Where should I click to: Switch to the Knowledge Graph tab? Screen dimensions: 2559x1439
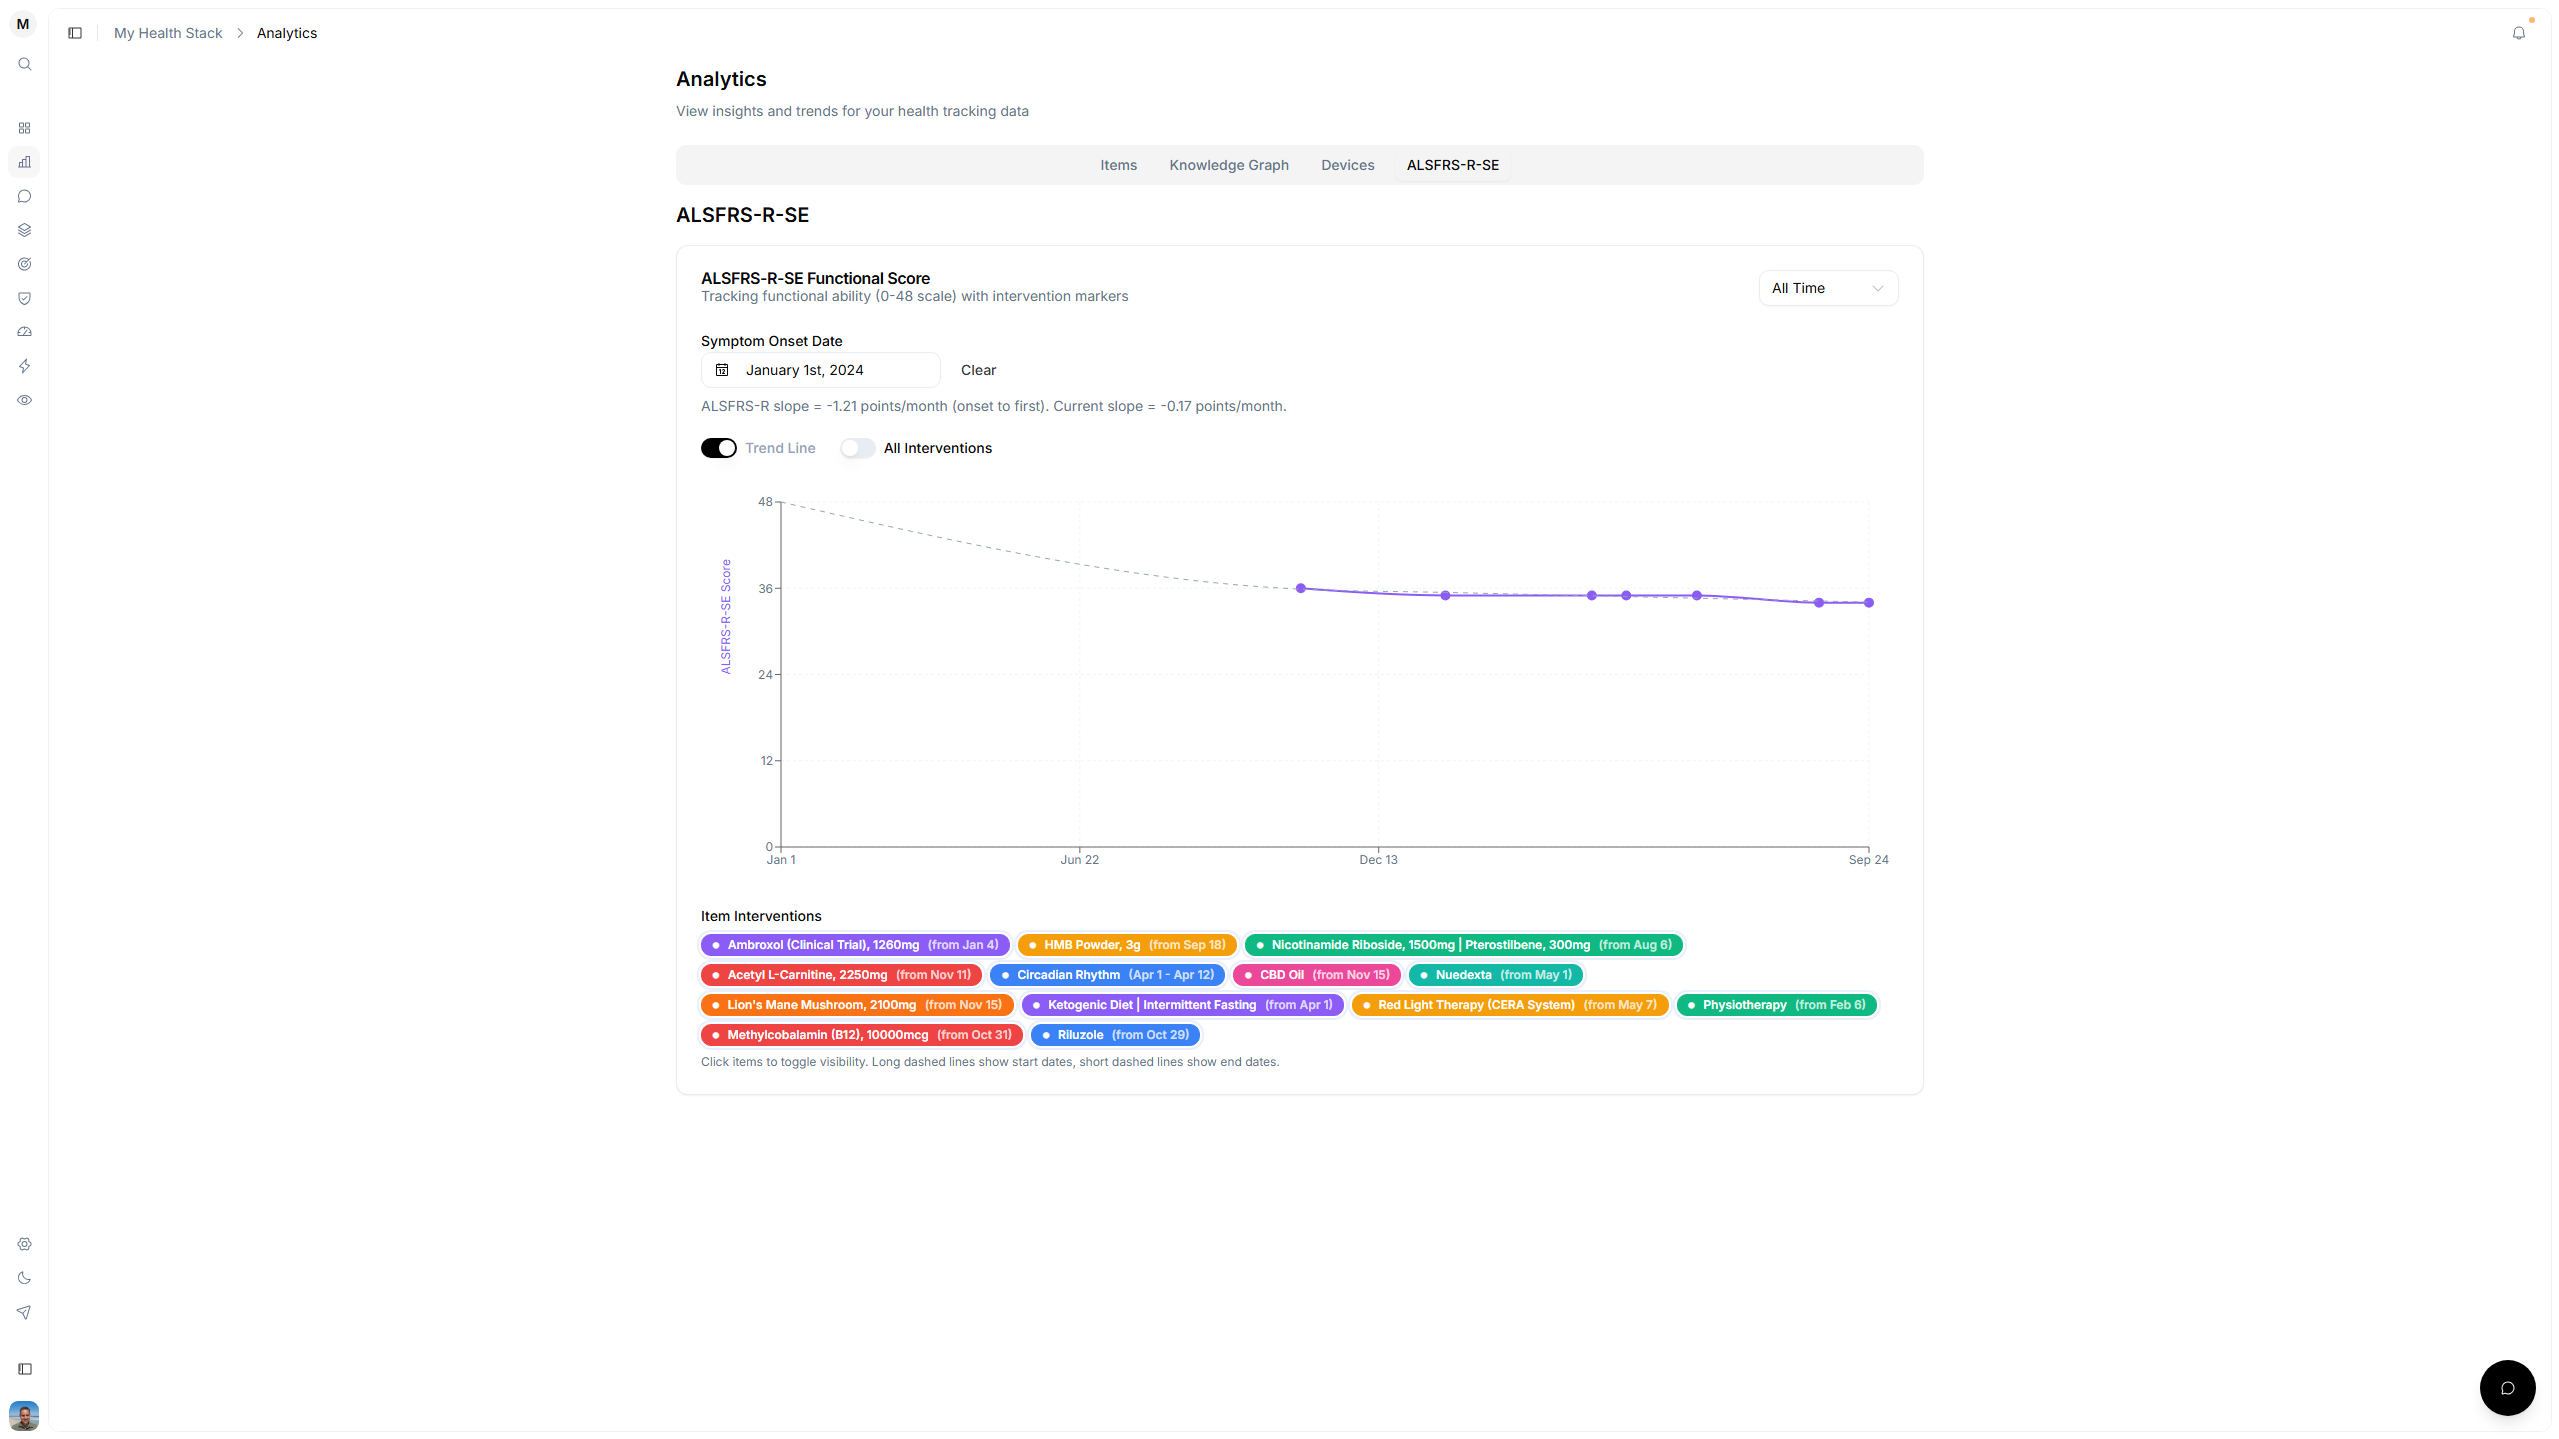(x=1228, y=165)
